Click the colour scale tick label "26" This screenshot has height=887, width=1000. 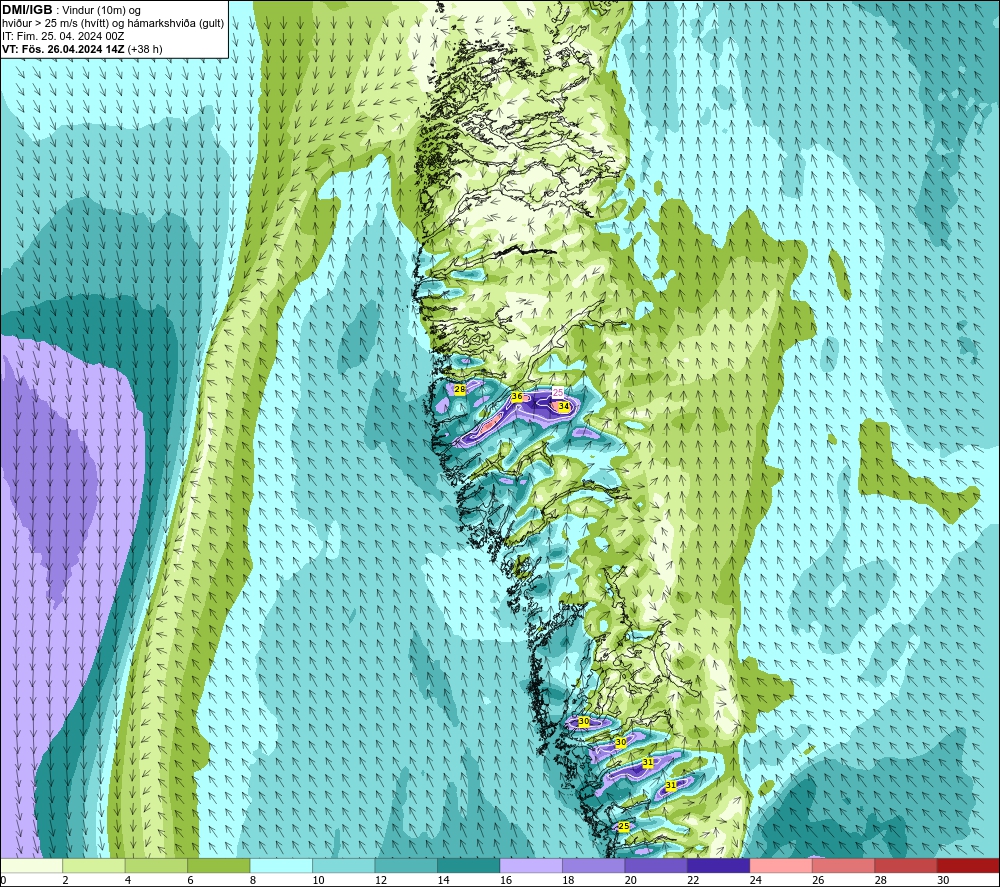tap(818, 880)
